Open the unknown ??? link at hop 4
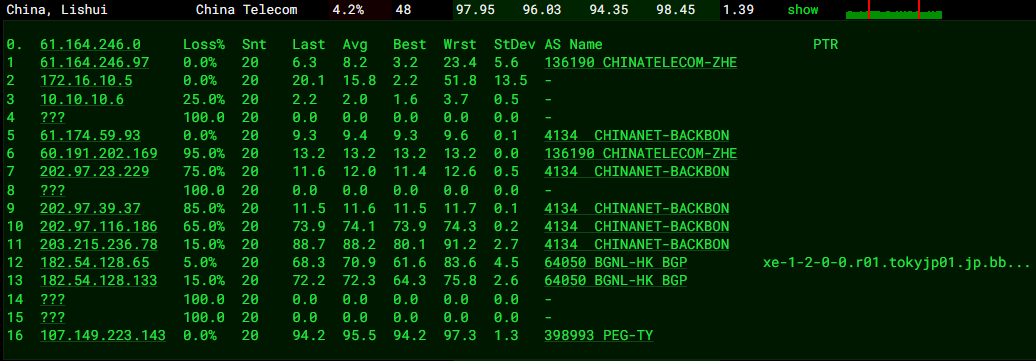The image size is (1036, 361). pyautogui.click(x=53, y=117)
